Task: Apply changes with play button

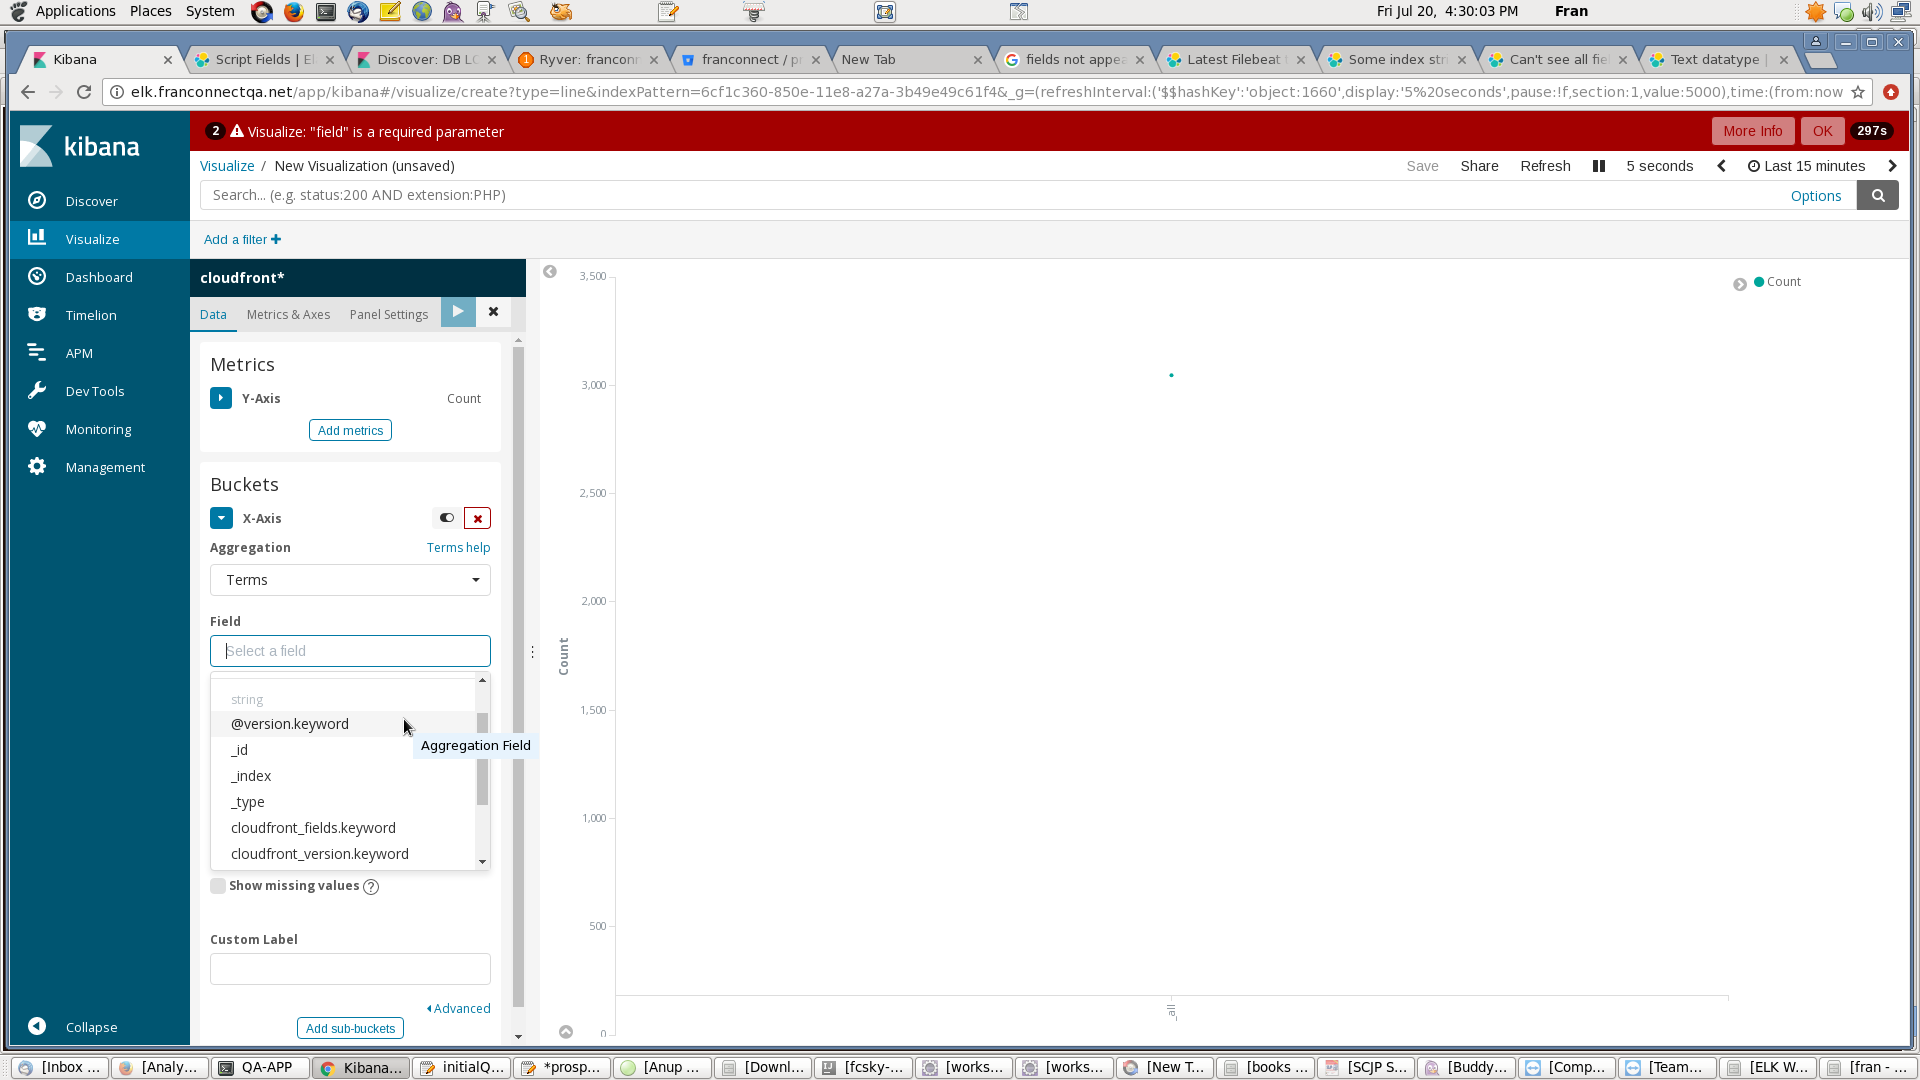Action: click(x=458, y=312)
